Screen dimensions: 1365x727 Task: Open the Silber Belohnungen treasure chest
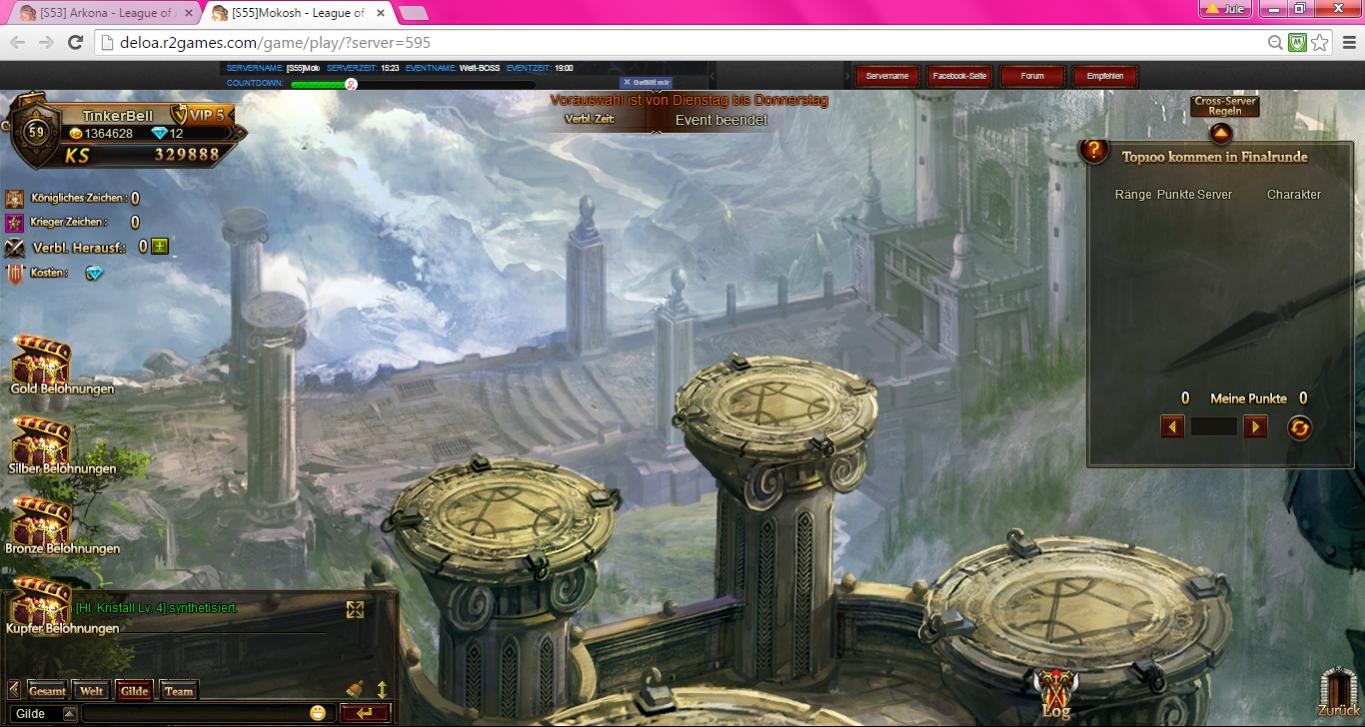41,441
